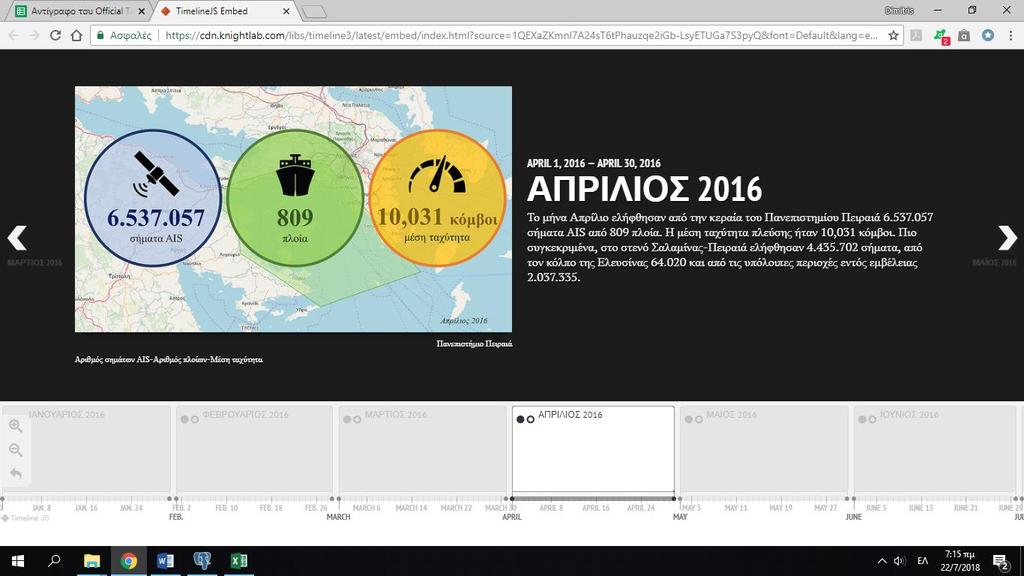Image resolution: width=1024 pixels, height=576 pixels.
Task: Open the Windows Start menu
Action: tap(18, 561)
